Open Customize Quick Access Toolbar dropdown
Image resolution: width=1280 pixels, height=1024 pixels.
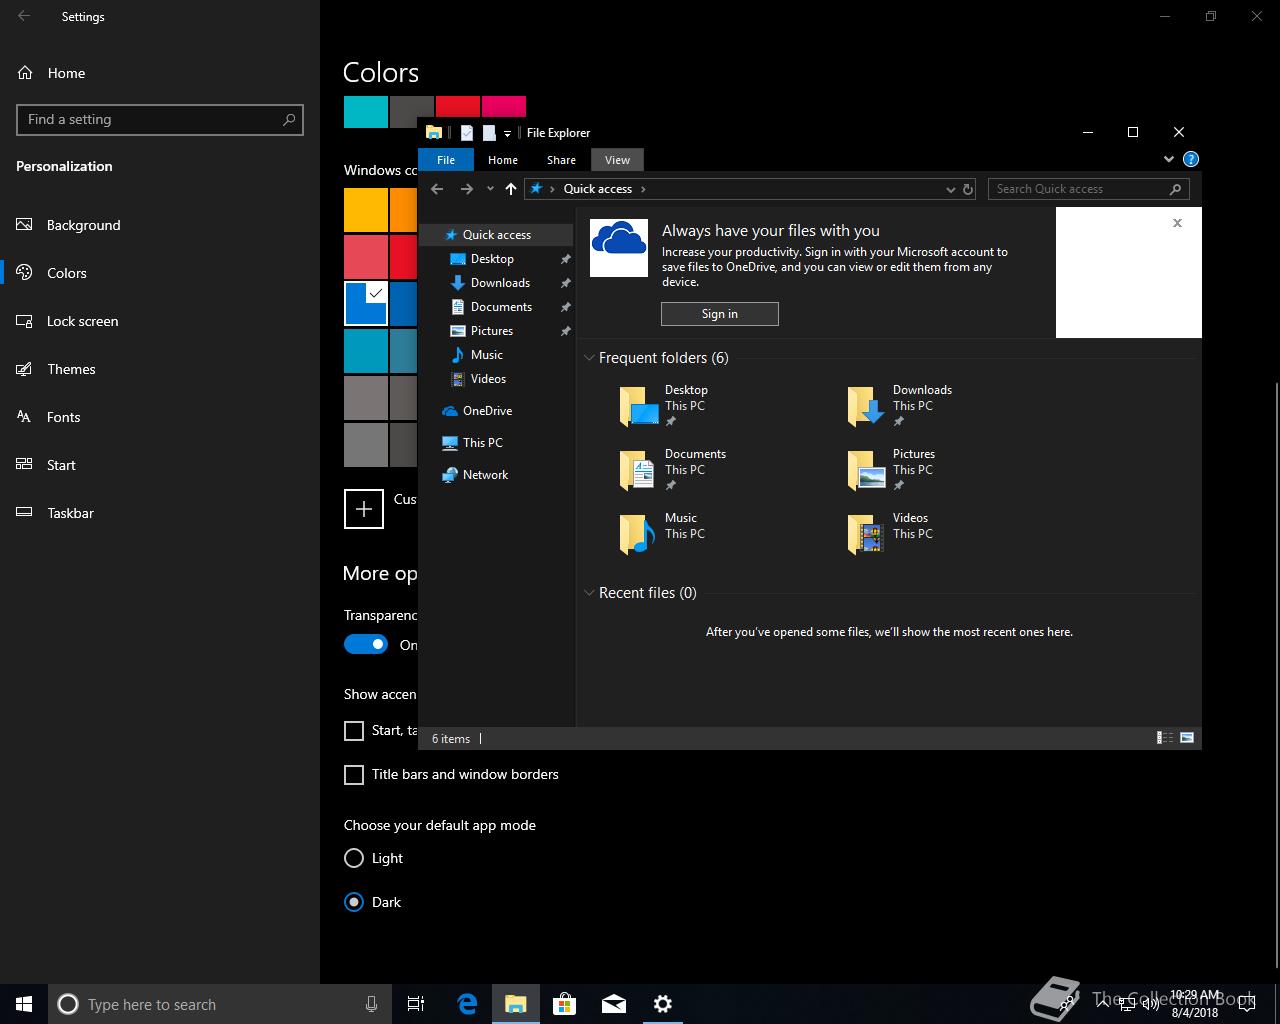tap(507, 133)
